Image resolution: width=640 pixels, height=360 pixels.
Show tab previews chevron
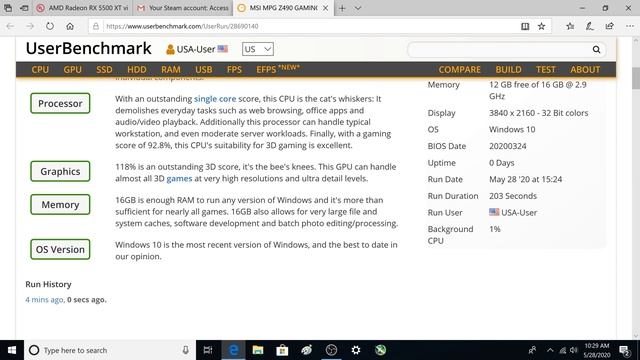pyautogui.click(x=358, y=8)
